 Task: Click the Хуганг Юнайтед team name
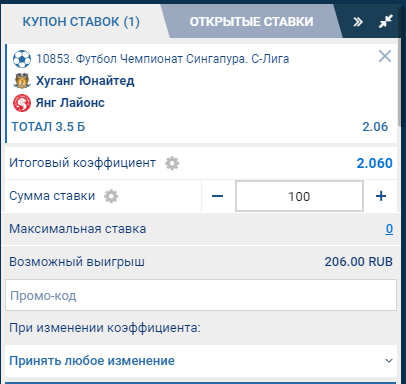85,81
